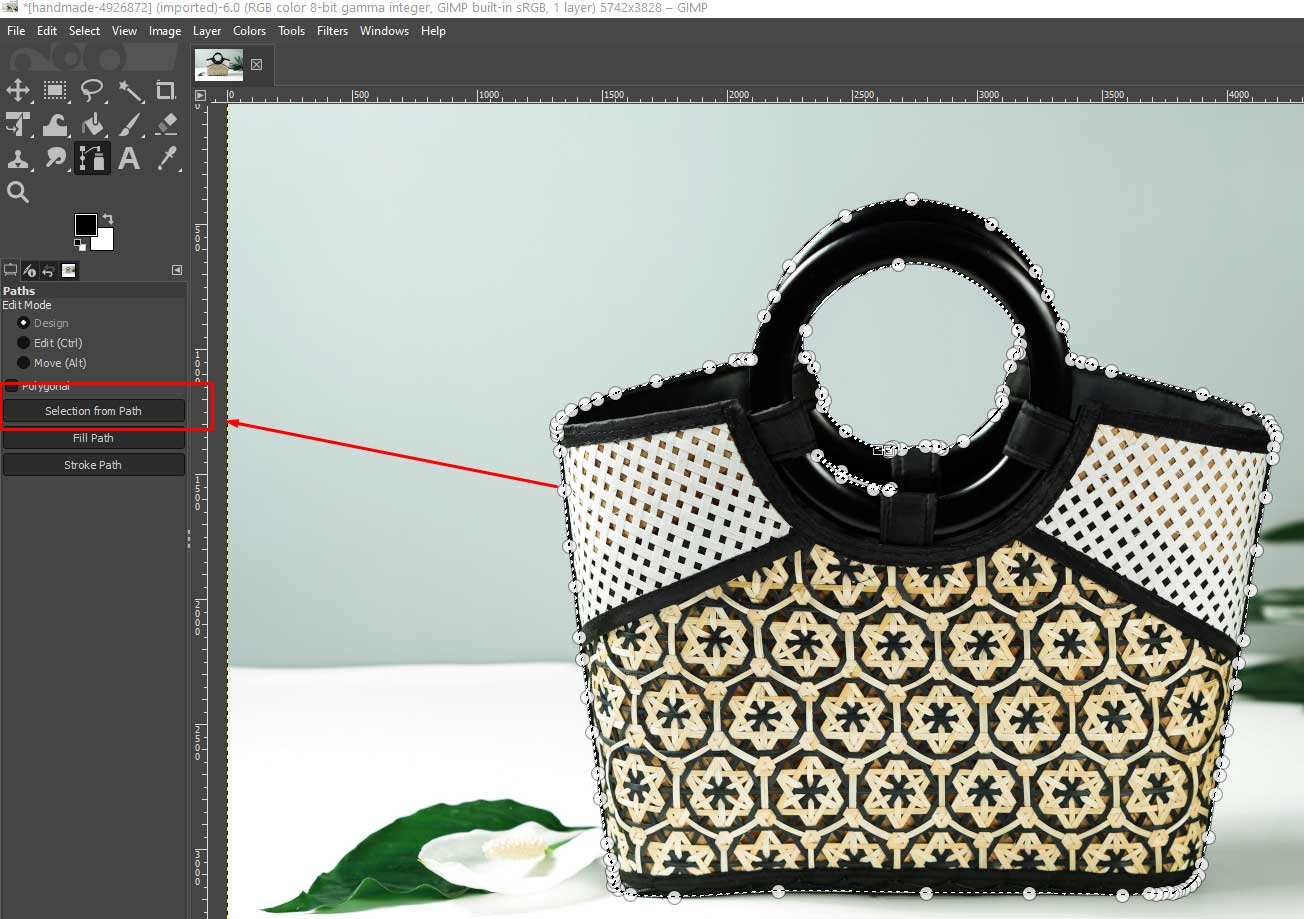Open the Colors menu
Screen dimensions: 1304x919
click(x=249, y=31)
